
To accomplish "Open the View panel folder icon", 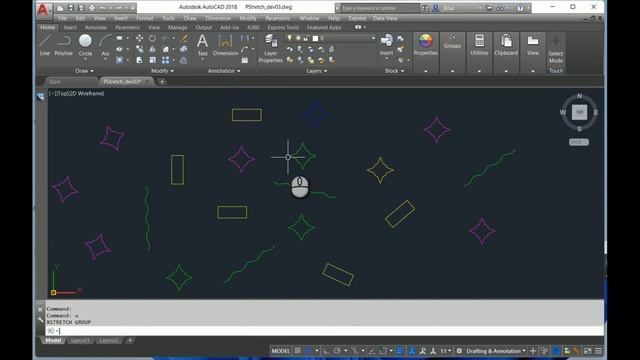I will click(x=533, y=45).
